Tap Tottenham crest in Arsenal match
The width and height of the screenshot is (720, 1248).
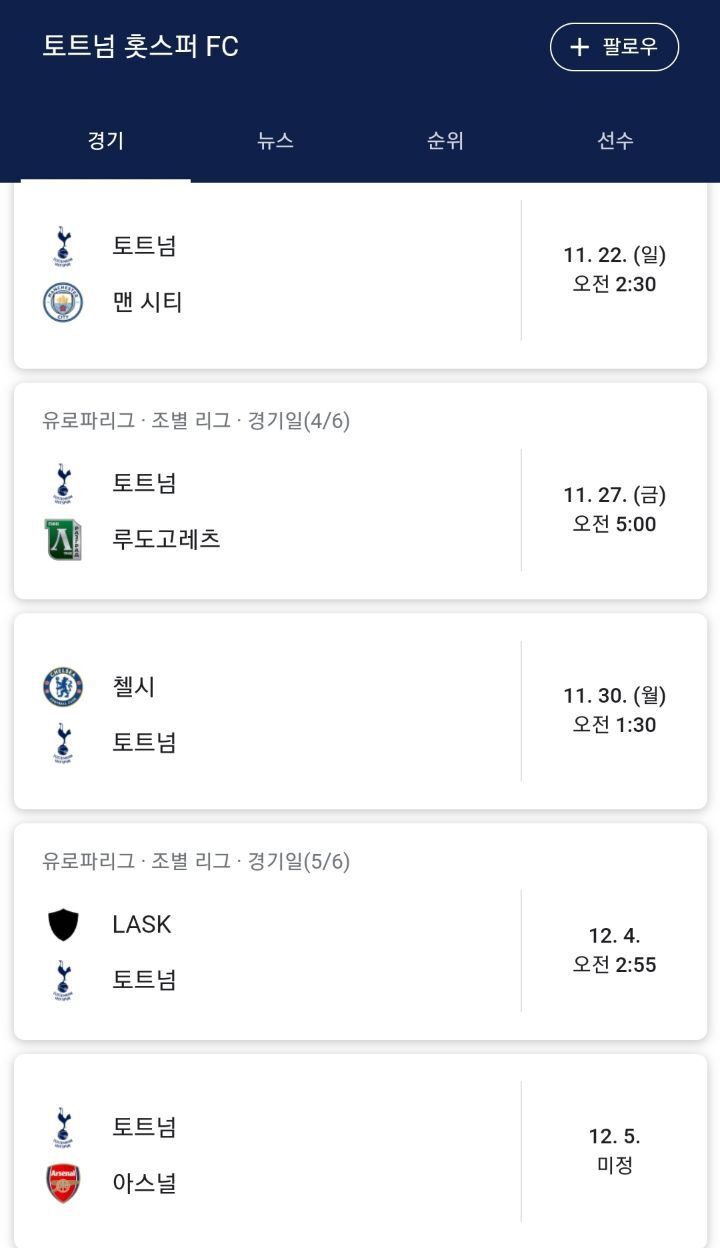click(63, 1128)
